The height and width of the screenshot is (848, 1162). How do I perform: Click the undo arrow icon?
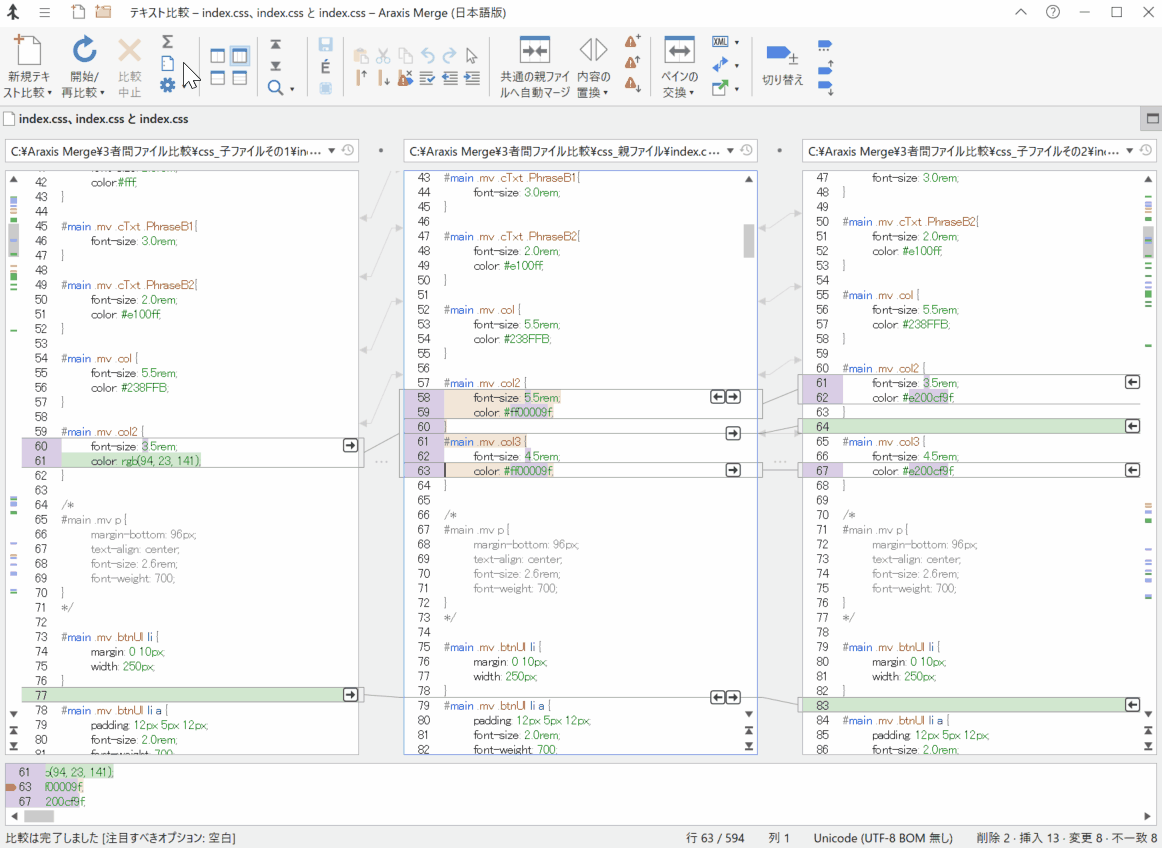click(428, 56)
